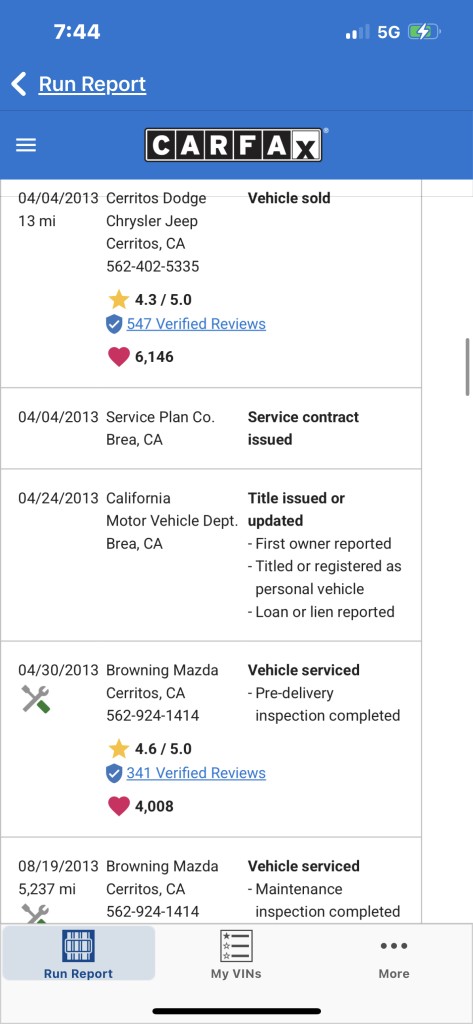Tap the battery charging status icon

[x=425, y=31]
